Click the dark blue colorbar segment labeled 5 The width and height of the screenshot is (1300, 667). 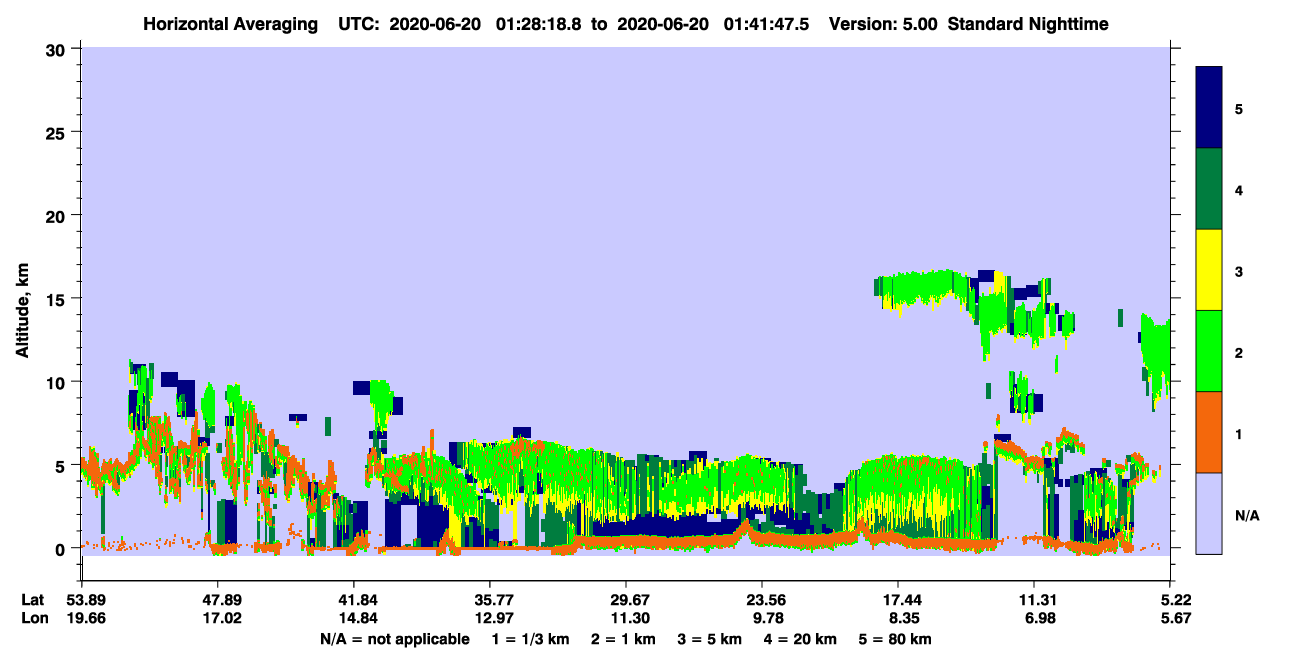[1209, 108]
